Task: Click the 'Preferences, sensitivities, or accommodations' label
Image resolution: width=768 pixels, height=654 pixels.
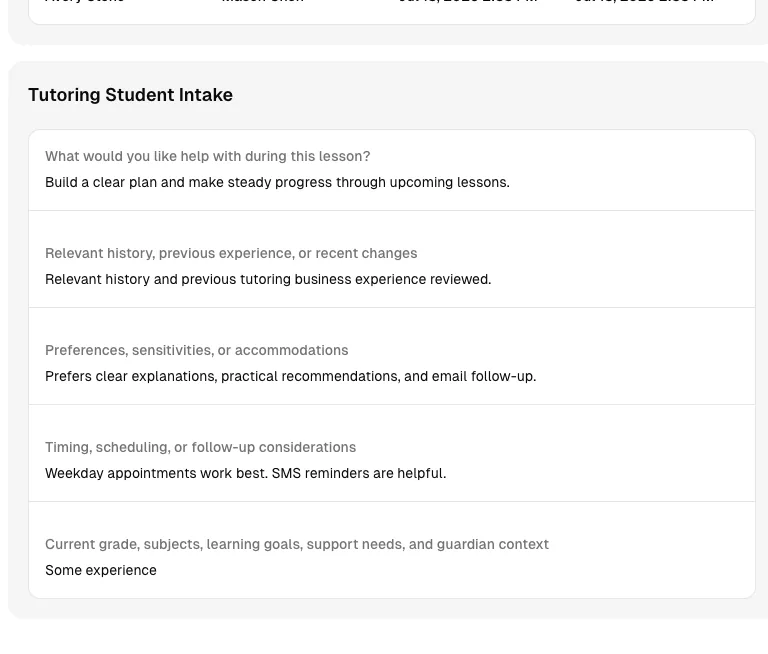Action: coord(196,350)
